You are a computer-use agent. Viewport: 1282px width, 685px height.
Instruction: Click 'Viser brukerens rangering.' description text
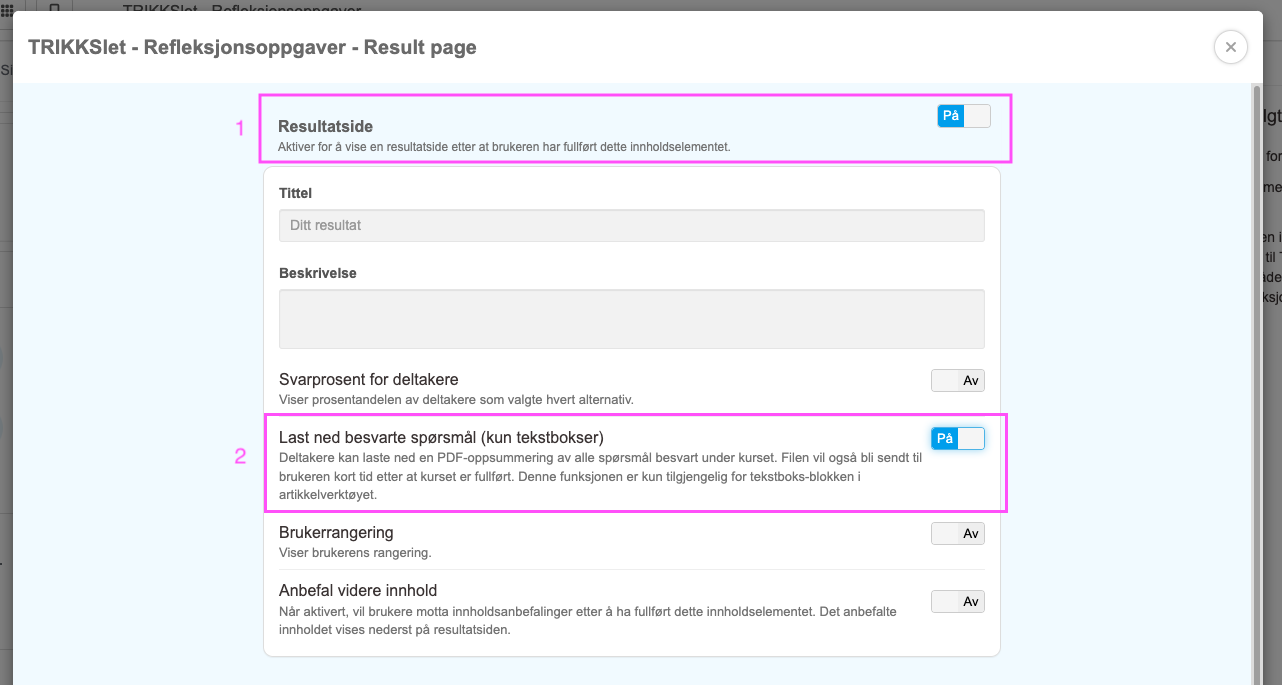pyautogui.click(x=355, y=552)
